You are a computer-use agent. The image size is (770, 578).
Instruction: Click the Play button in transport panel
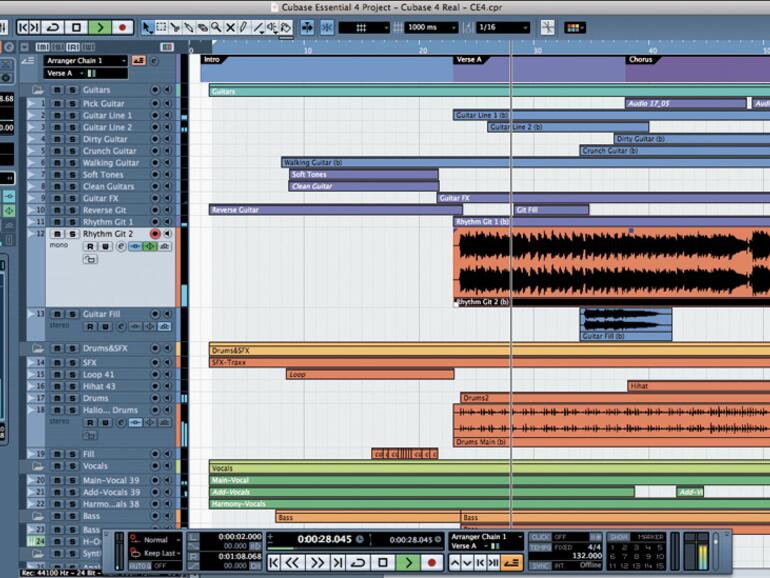(407, 563)
